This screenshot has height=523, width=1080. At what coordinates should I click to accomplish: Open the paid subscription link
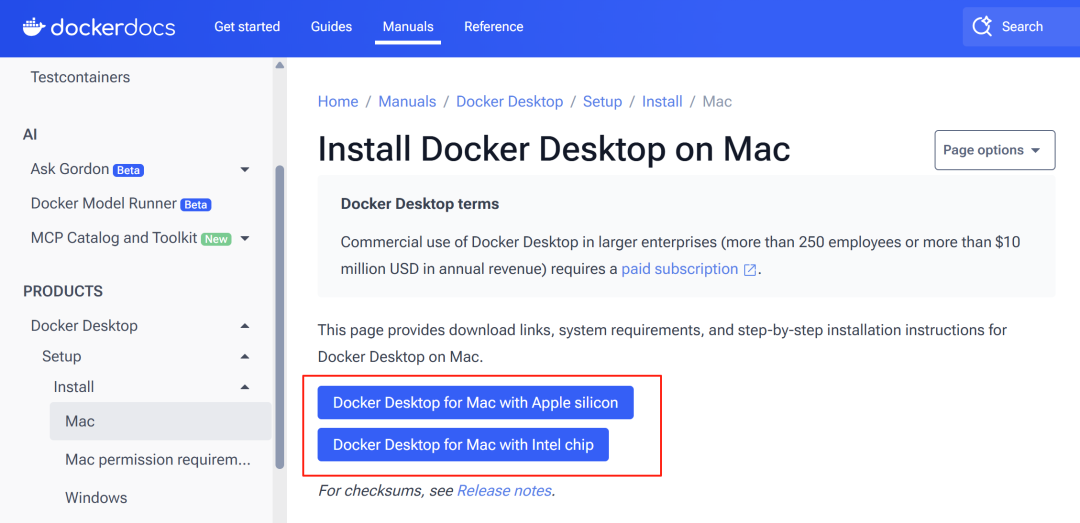(x=679, y=269)
